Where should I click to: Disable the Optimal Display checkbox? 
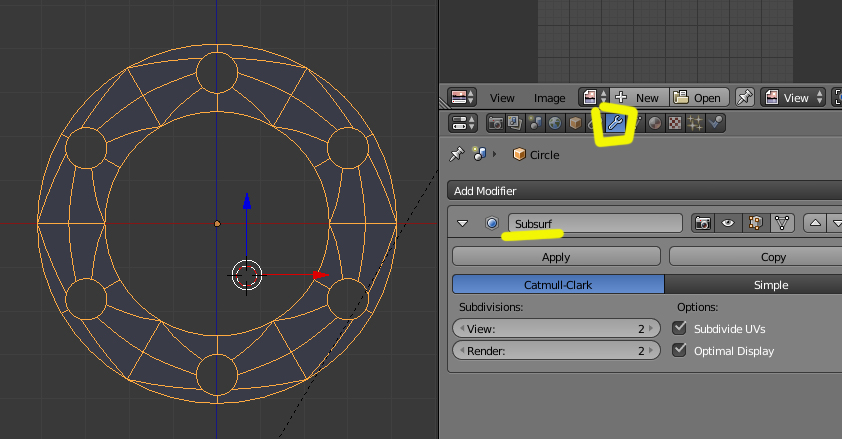[x=680, y=351]
